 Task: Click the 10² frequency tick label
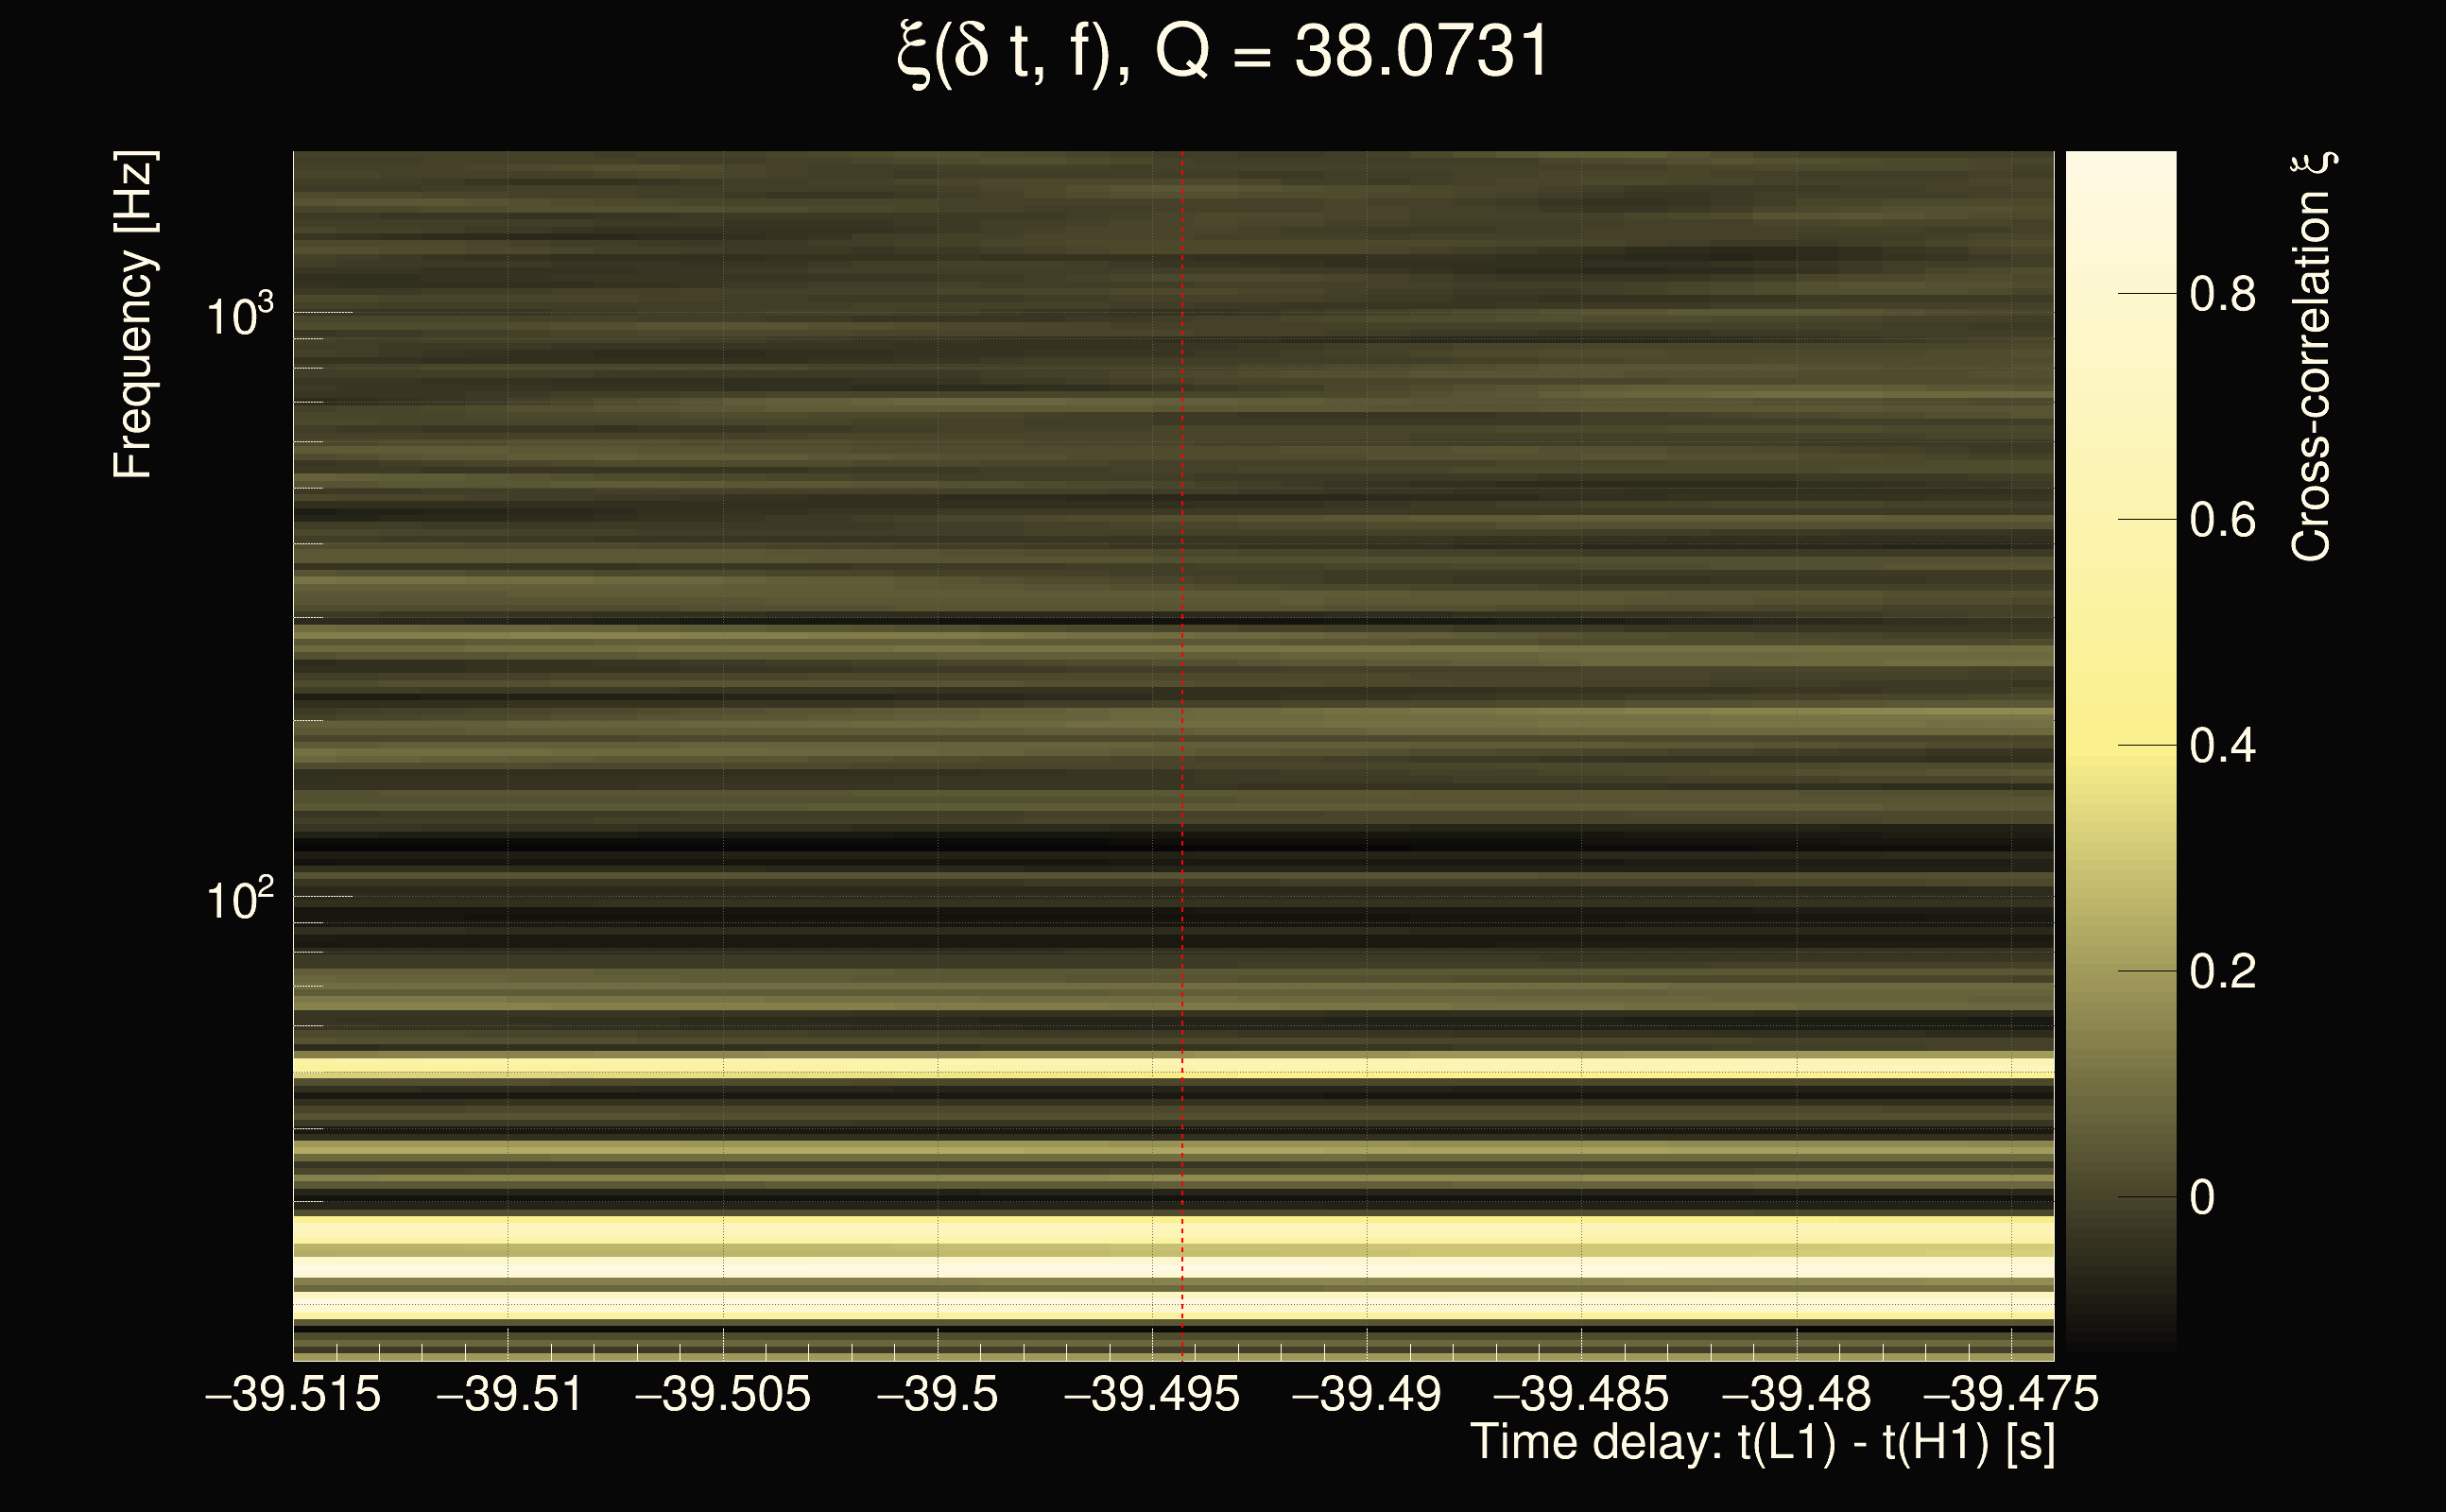pos(239,900)
